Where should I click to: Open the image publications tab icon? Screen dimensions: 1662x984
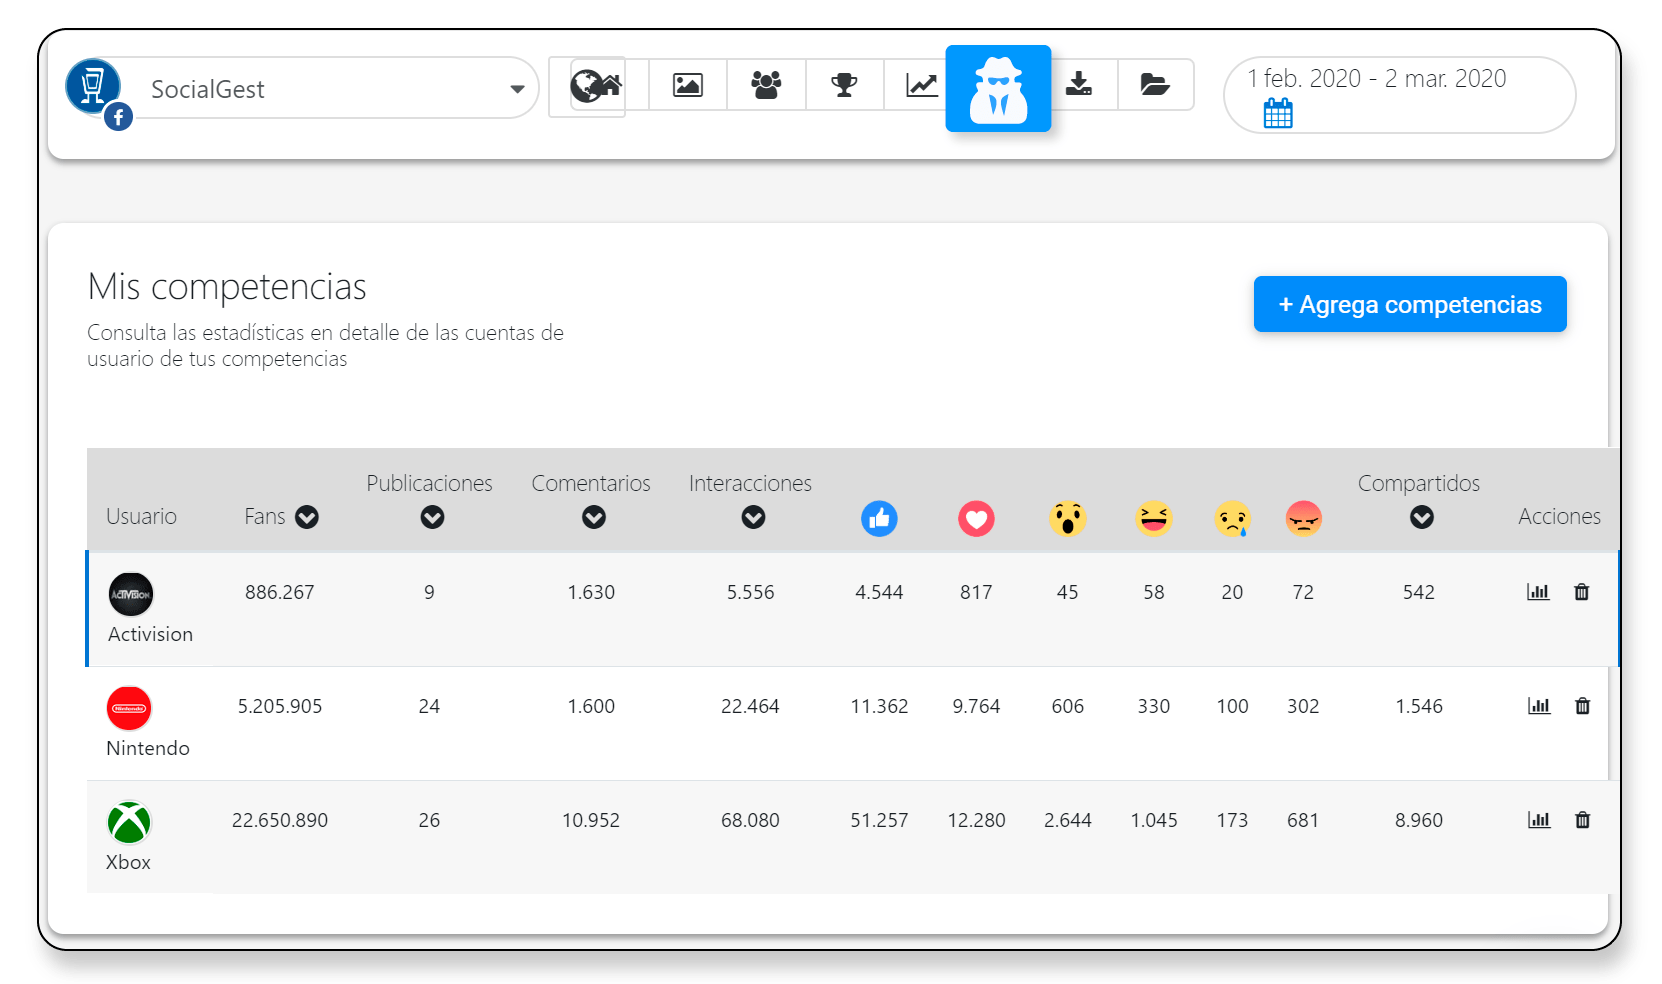[688, 85]
